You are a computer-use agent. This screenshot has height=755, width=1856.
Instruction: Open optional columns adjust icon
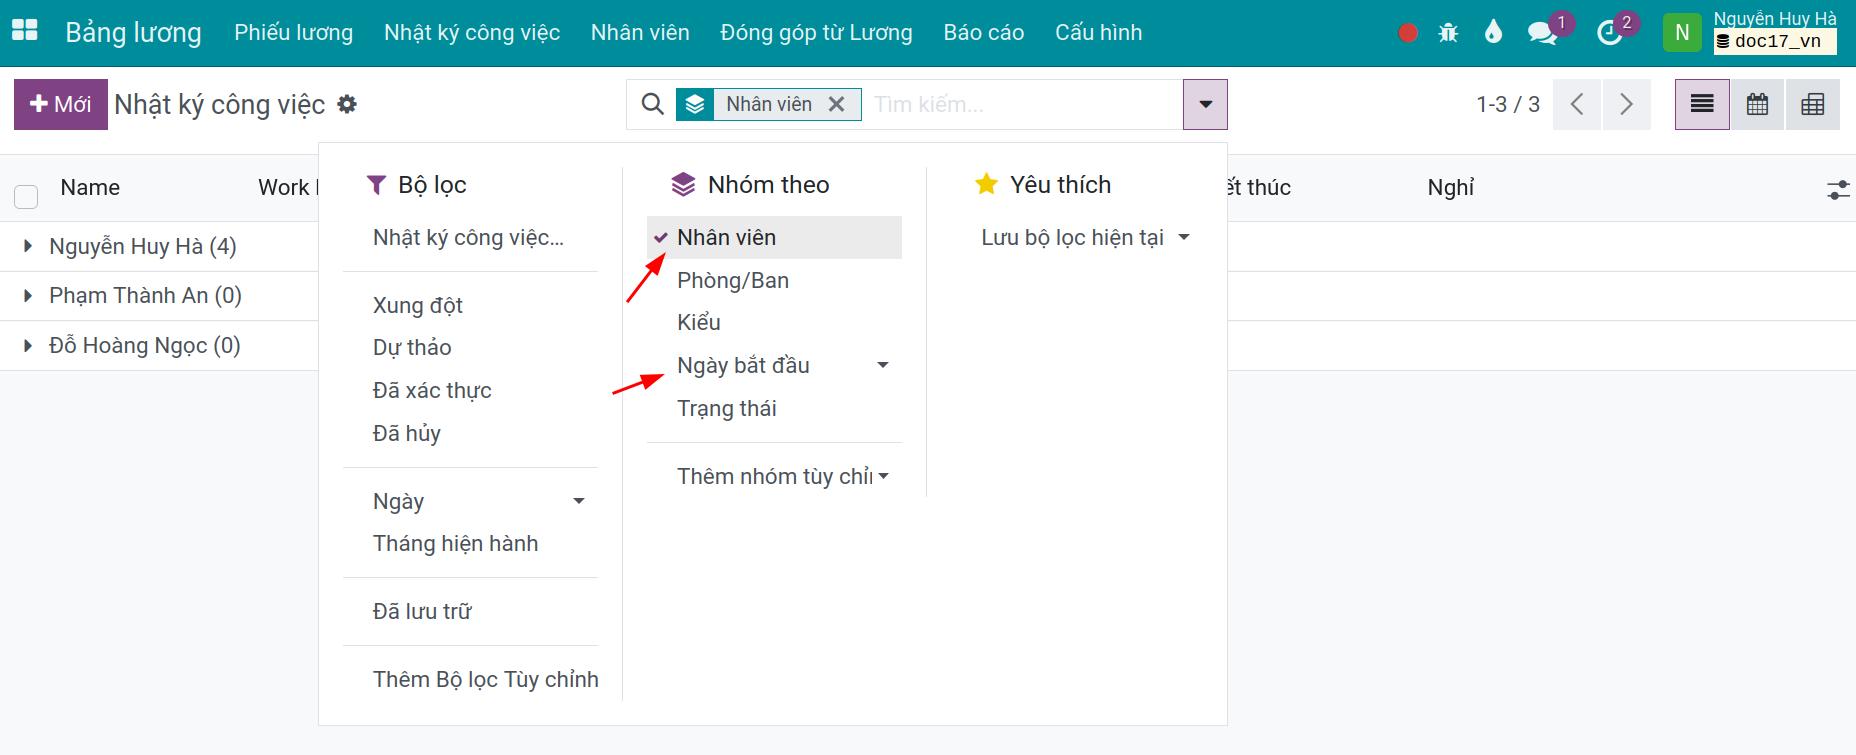click(x=1838, y=189)
